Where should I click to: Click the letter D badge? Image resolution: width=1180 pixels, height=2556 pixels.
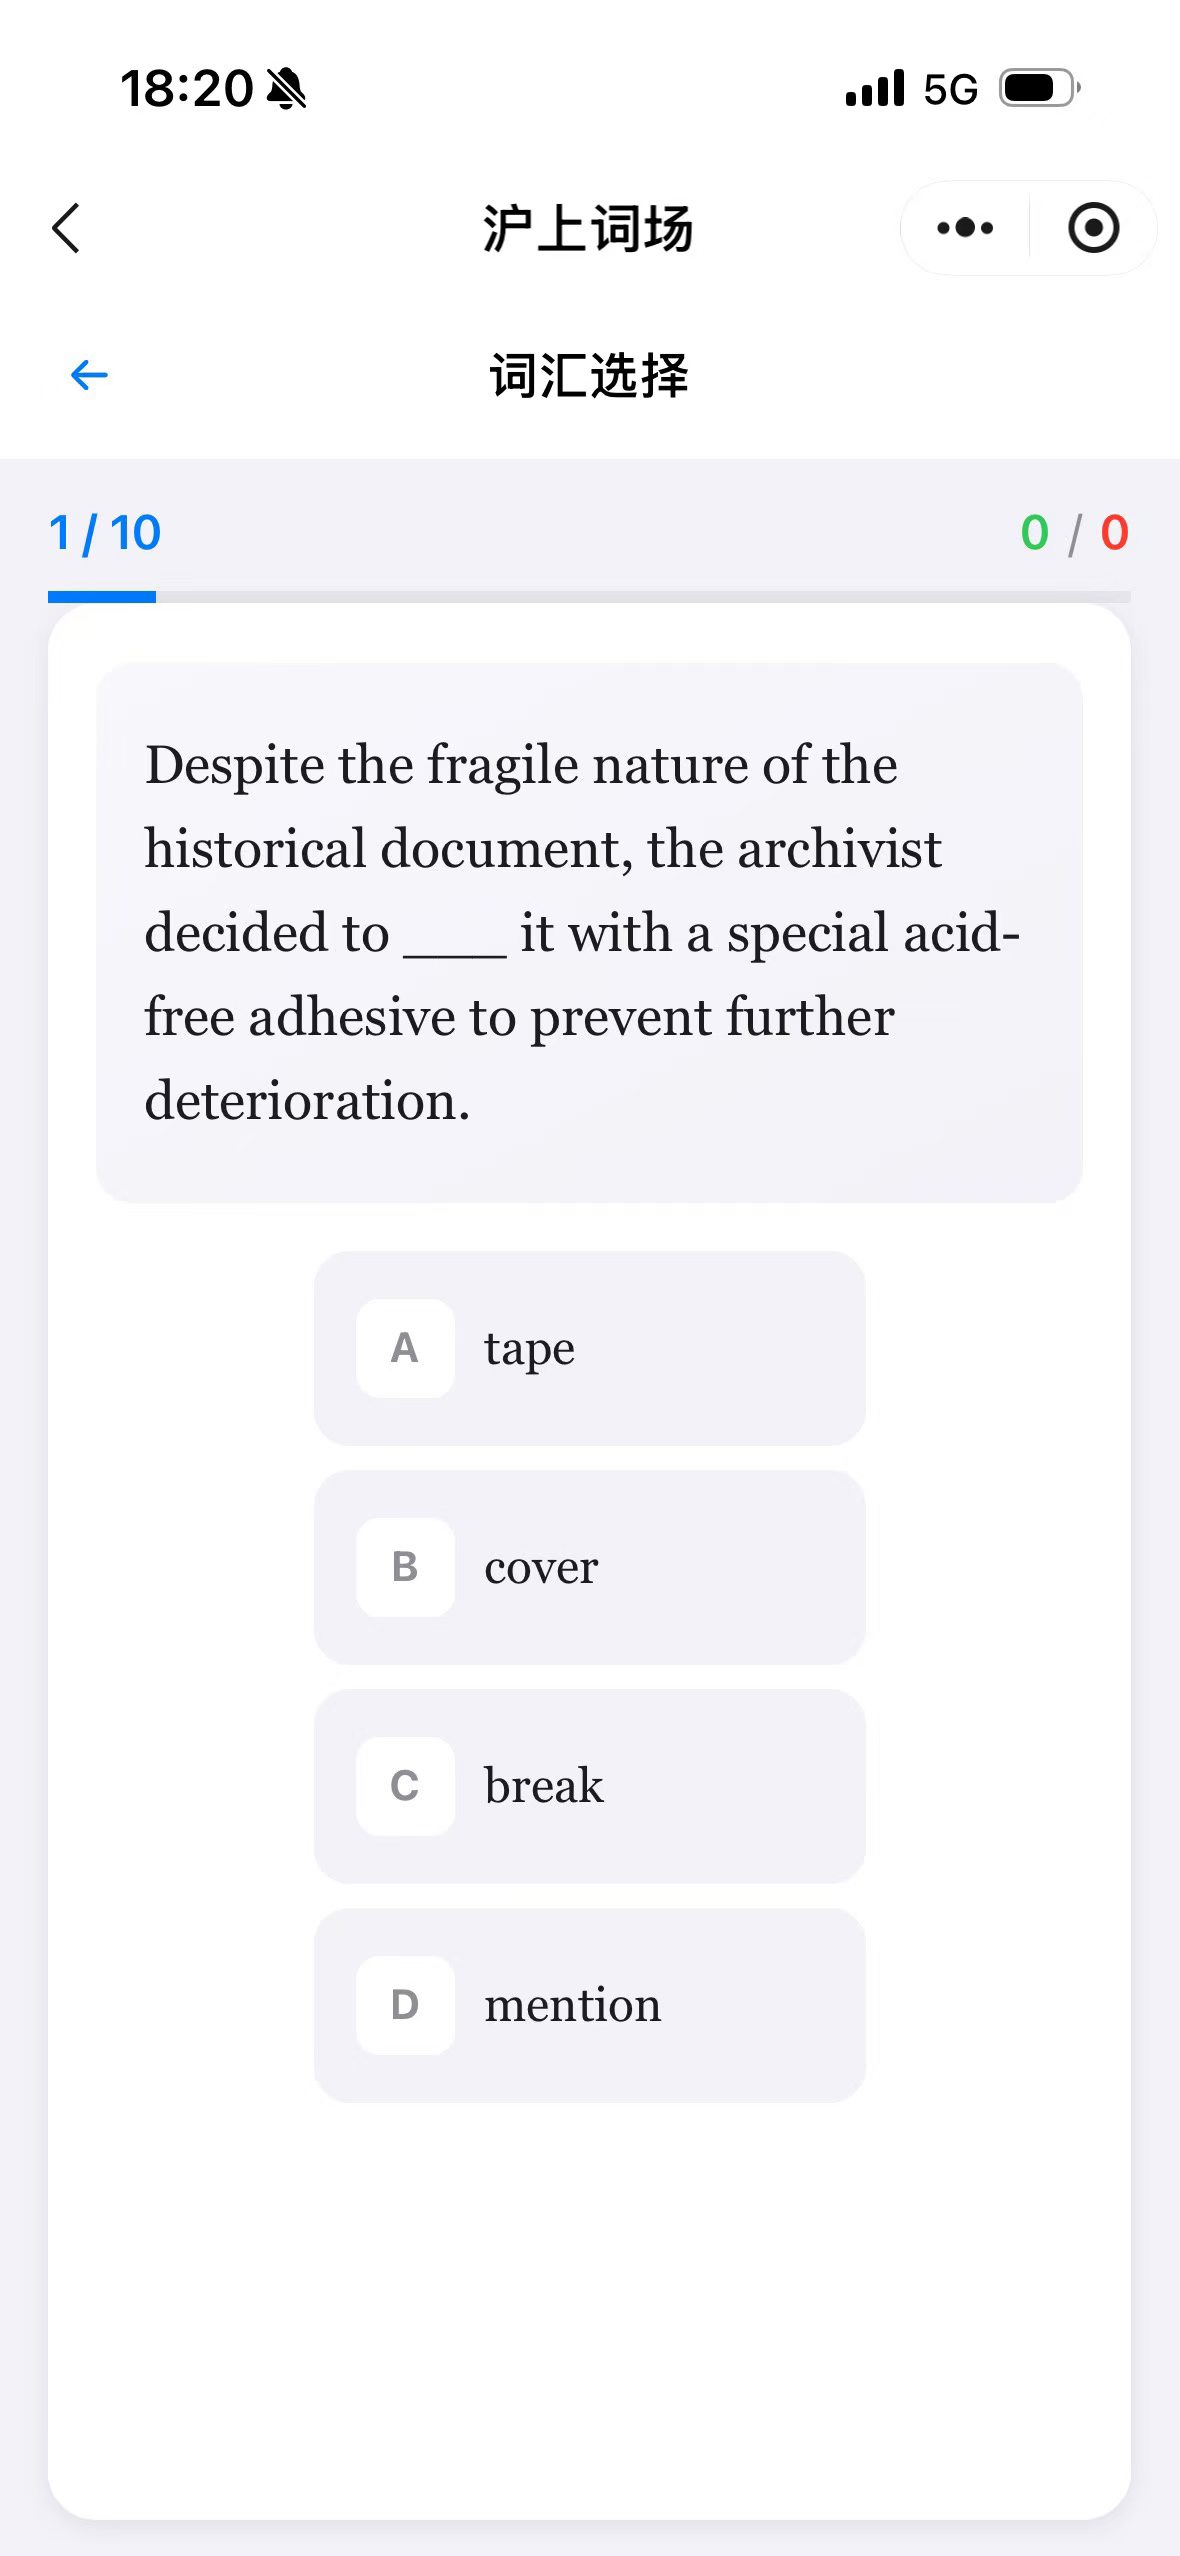click(x=405, y=2005)
